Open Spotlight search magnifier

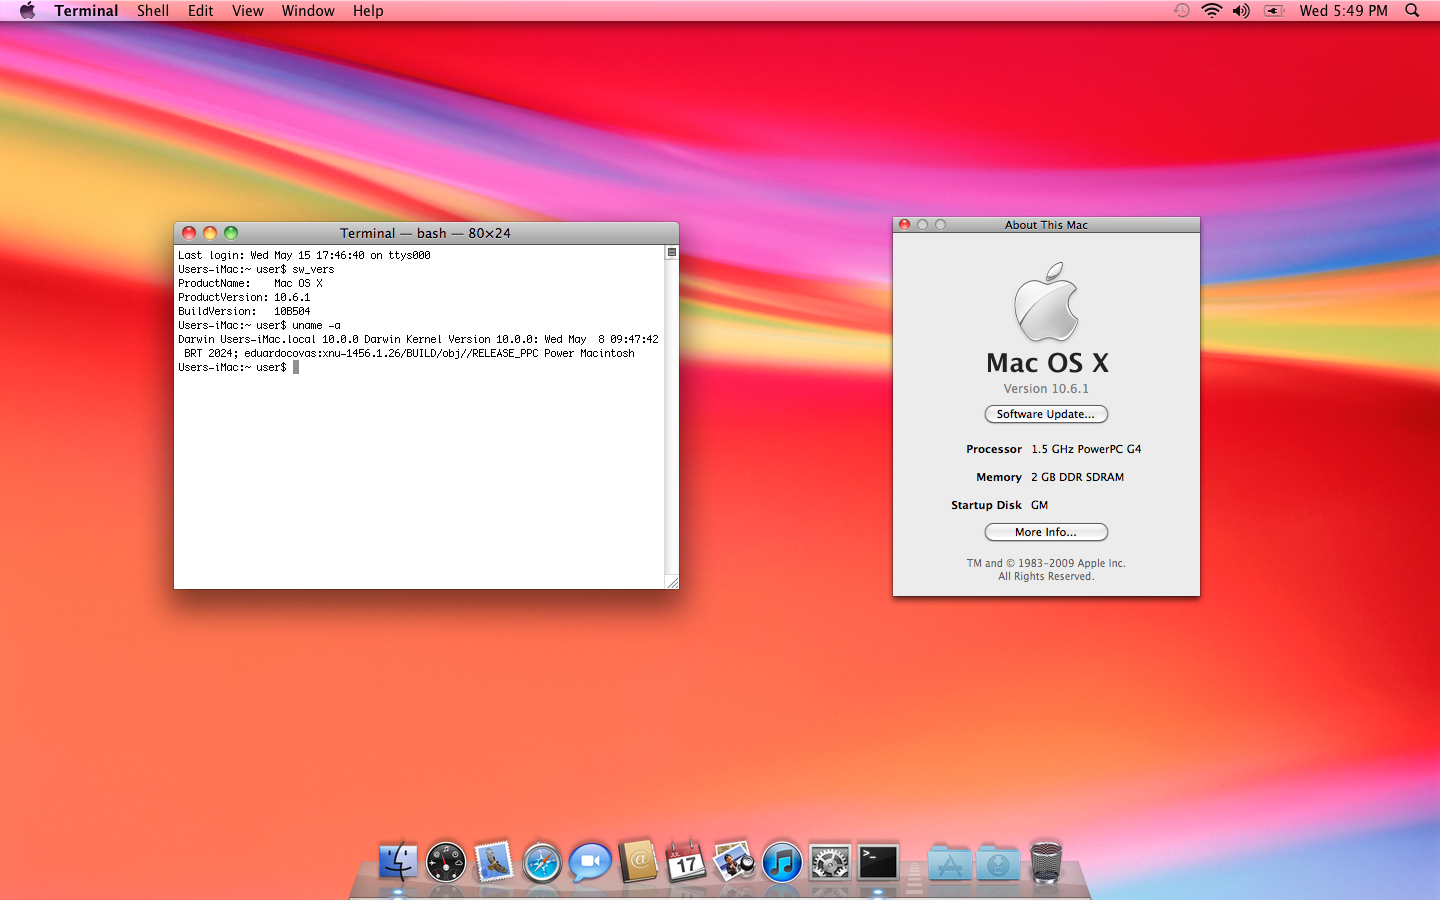[x=1412, y=11]
